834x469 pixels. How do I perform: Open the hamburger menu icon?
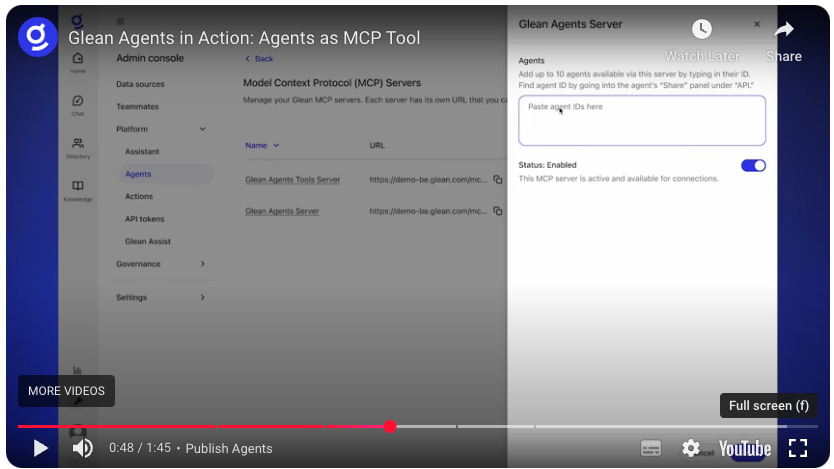click(x=120, y=22)
